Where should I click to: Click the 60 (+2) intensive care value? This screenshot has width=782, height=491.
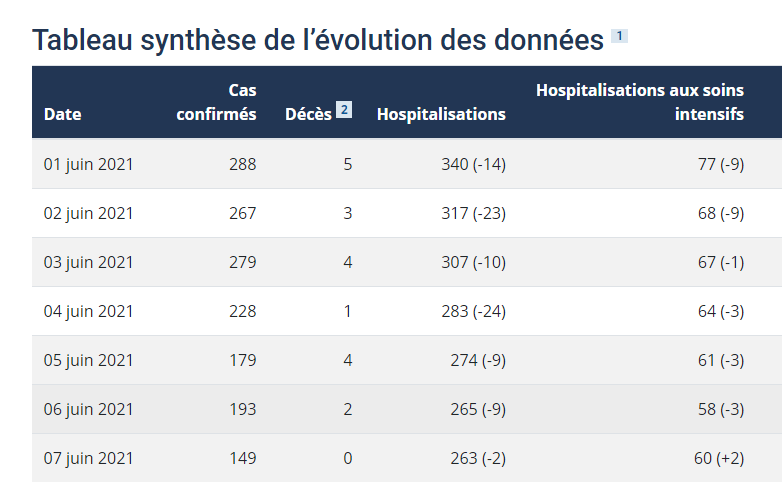719,458
